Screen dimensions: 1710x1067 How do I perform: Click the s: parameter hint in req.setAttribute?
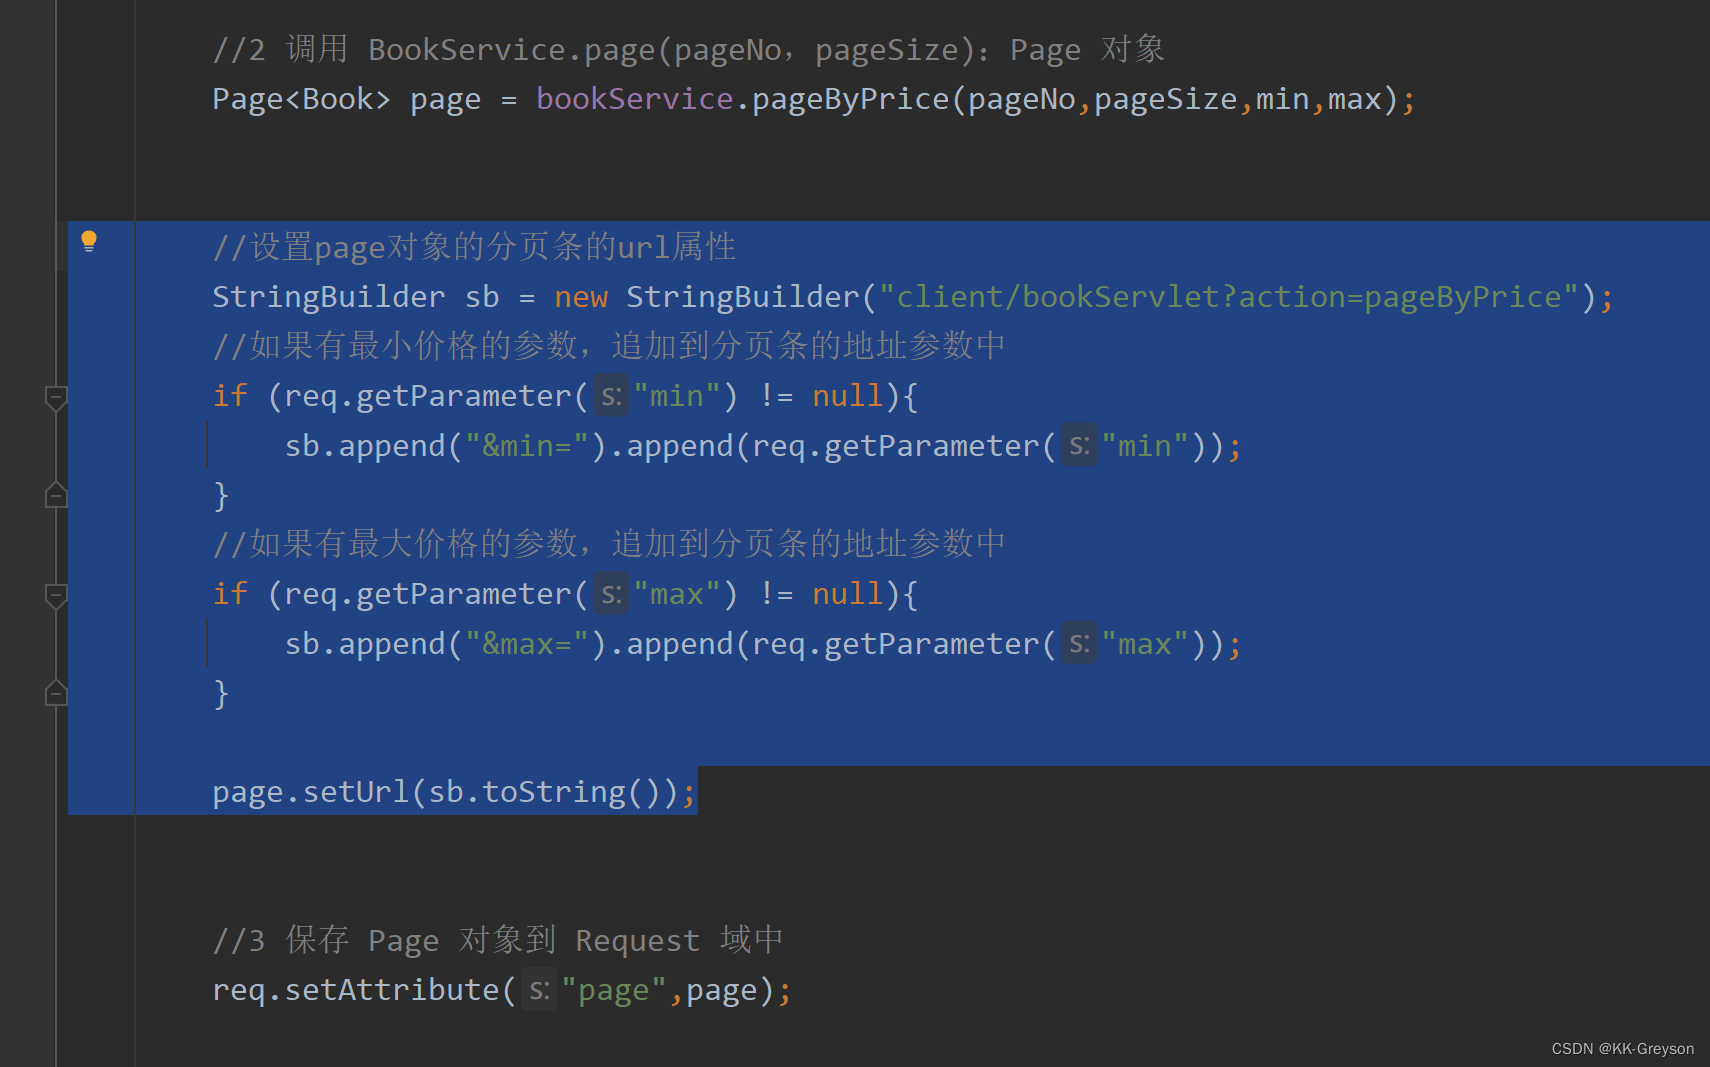pos(539,990)
